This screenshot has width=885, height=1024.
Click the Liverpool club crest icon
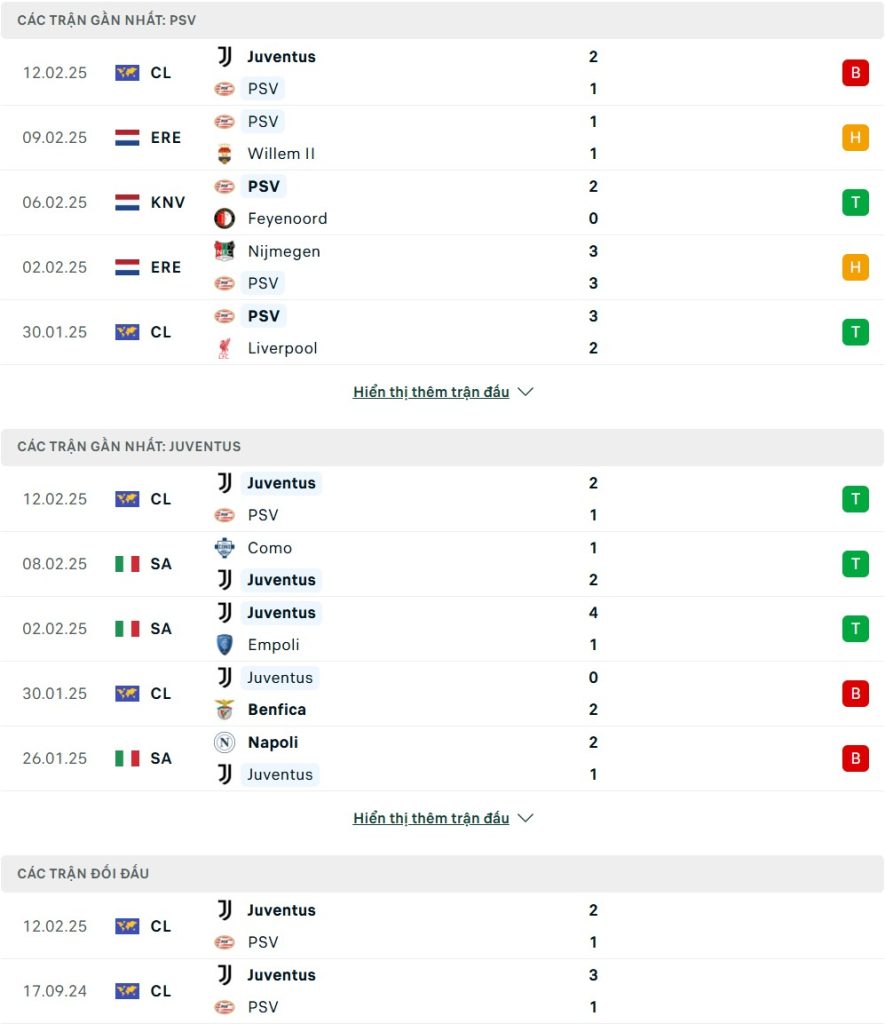[x=225, y=348]
